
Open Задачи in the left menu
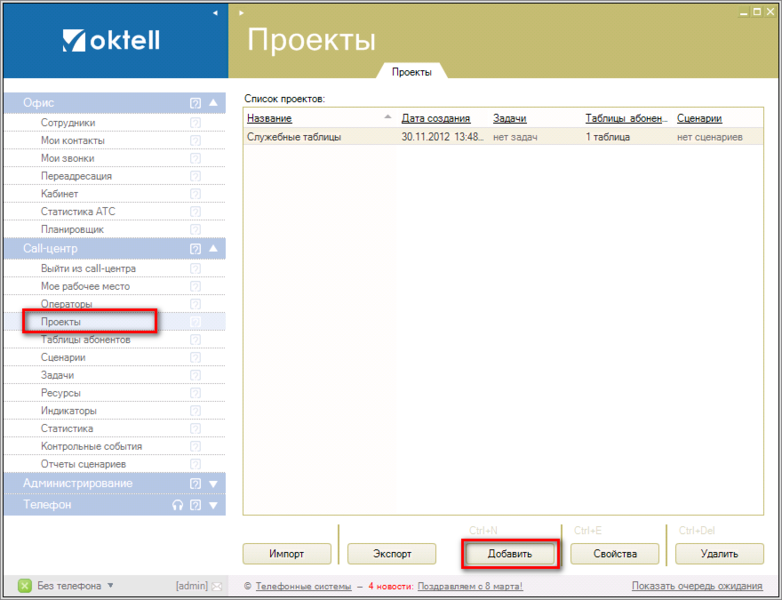point(57,375)
